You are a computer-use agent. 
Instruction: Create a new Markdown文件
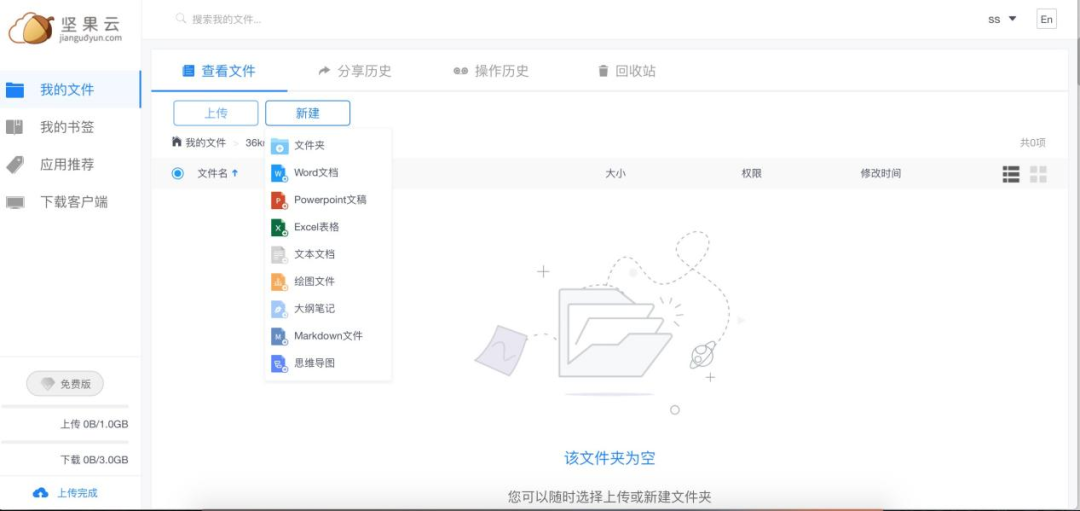click(328, 336)
